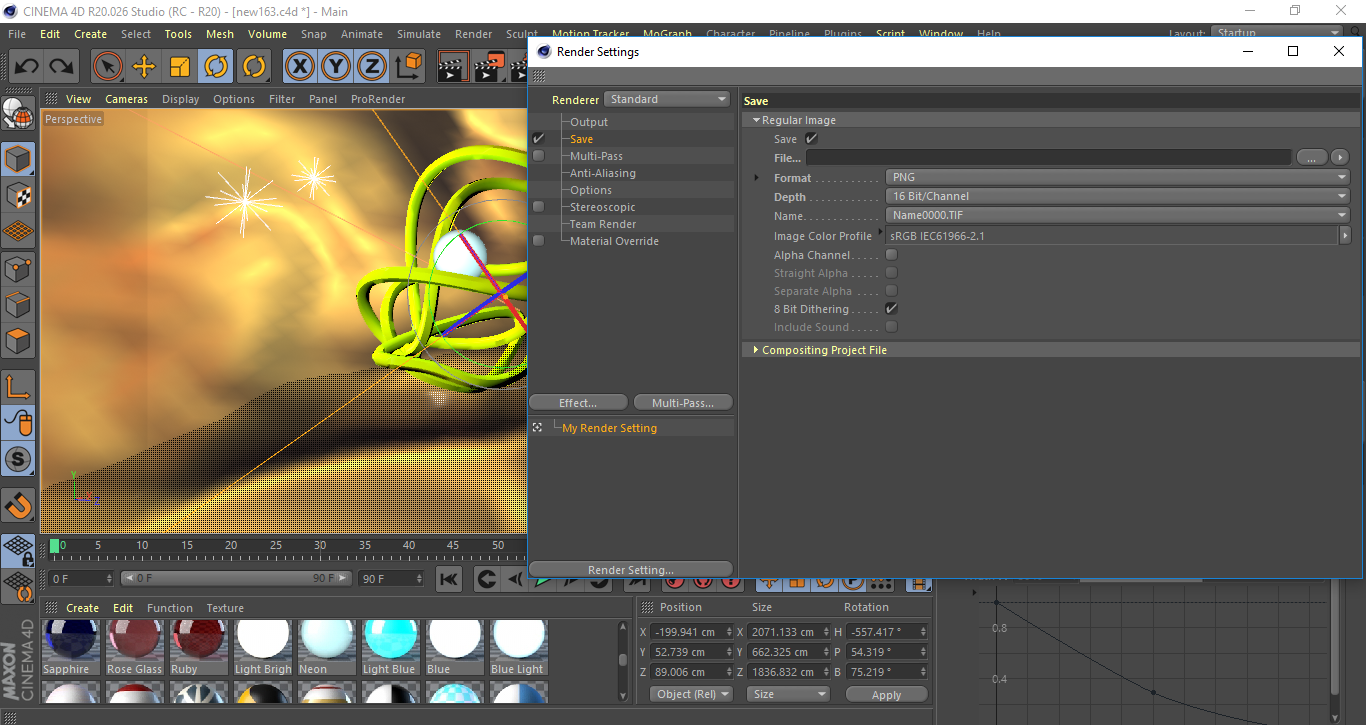Expand the Format options triangle

757,178
